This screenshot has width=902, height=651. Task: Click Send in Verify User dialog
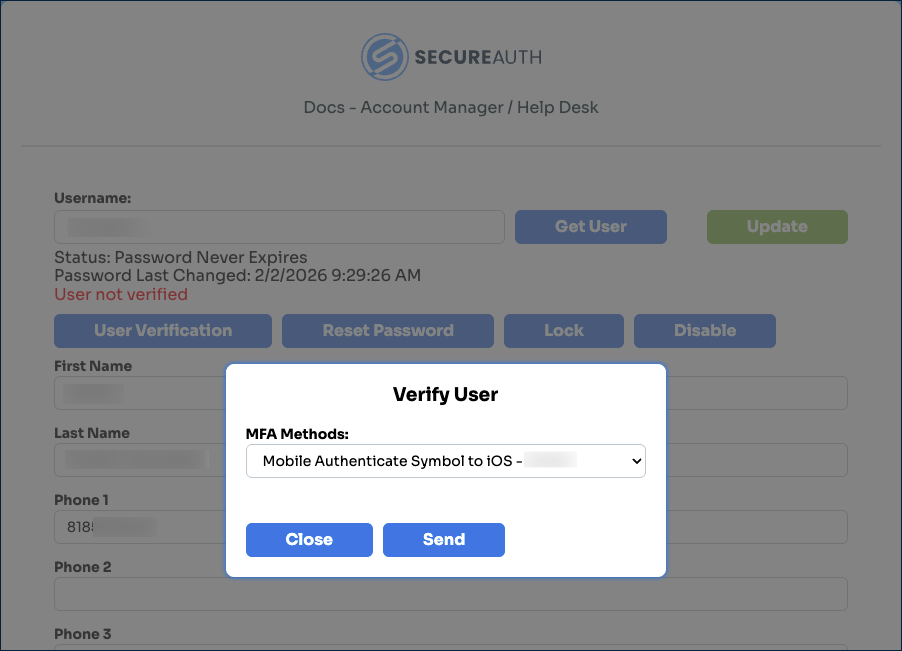click(x=444, y=539)
